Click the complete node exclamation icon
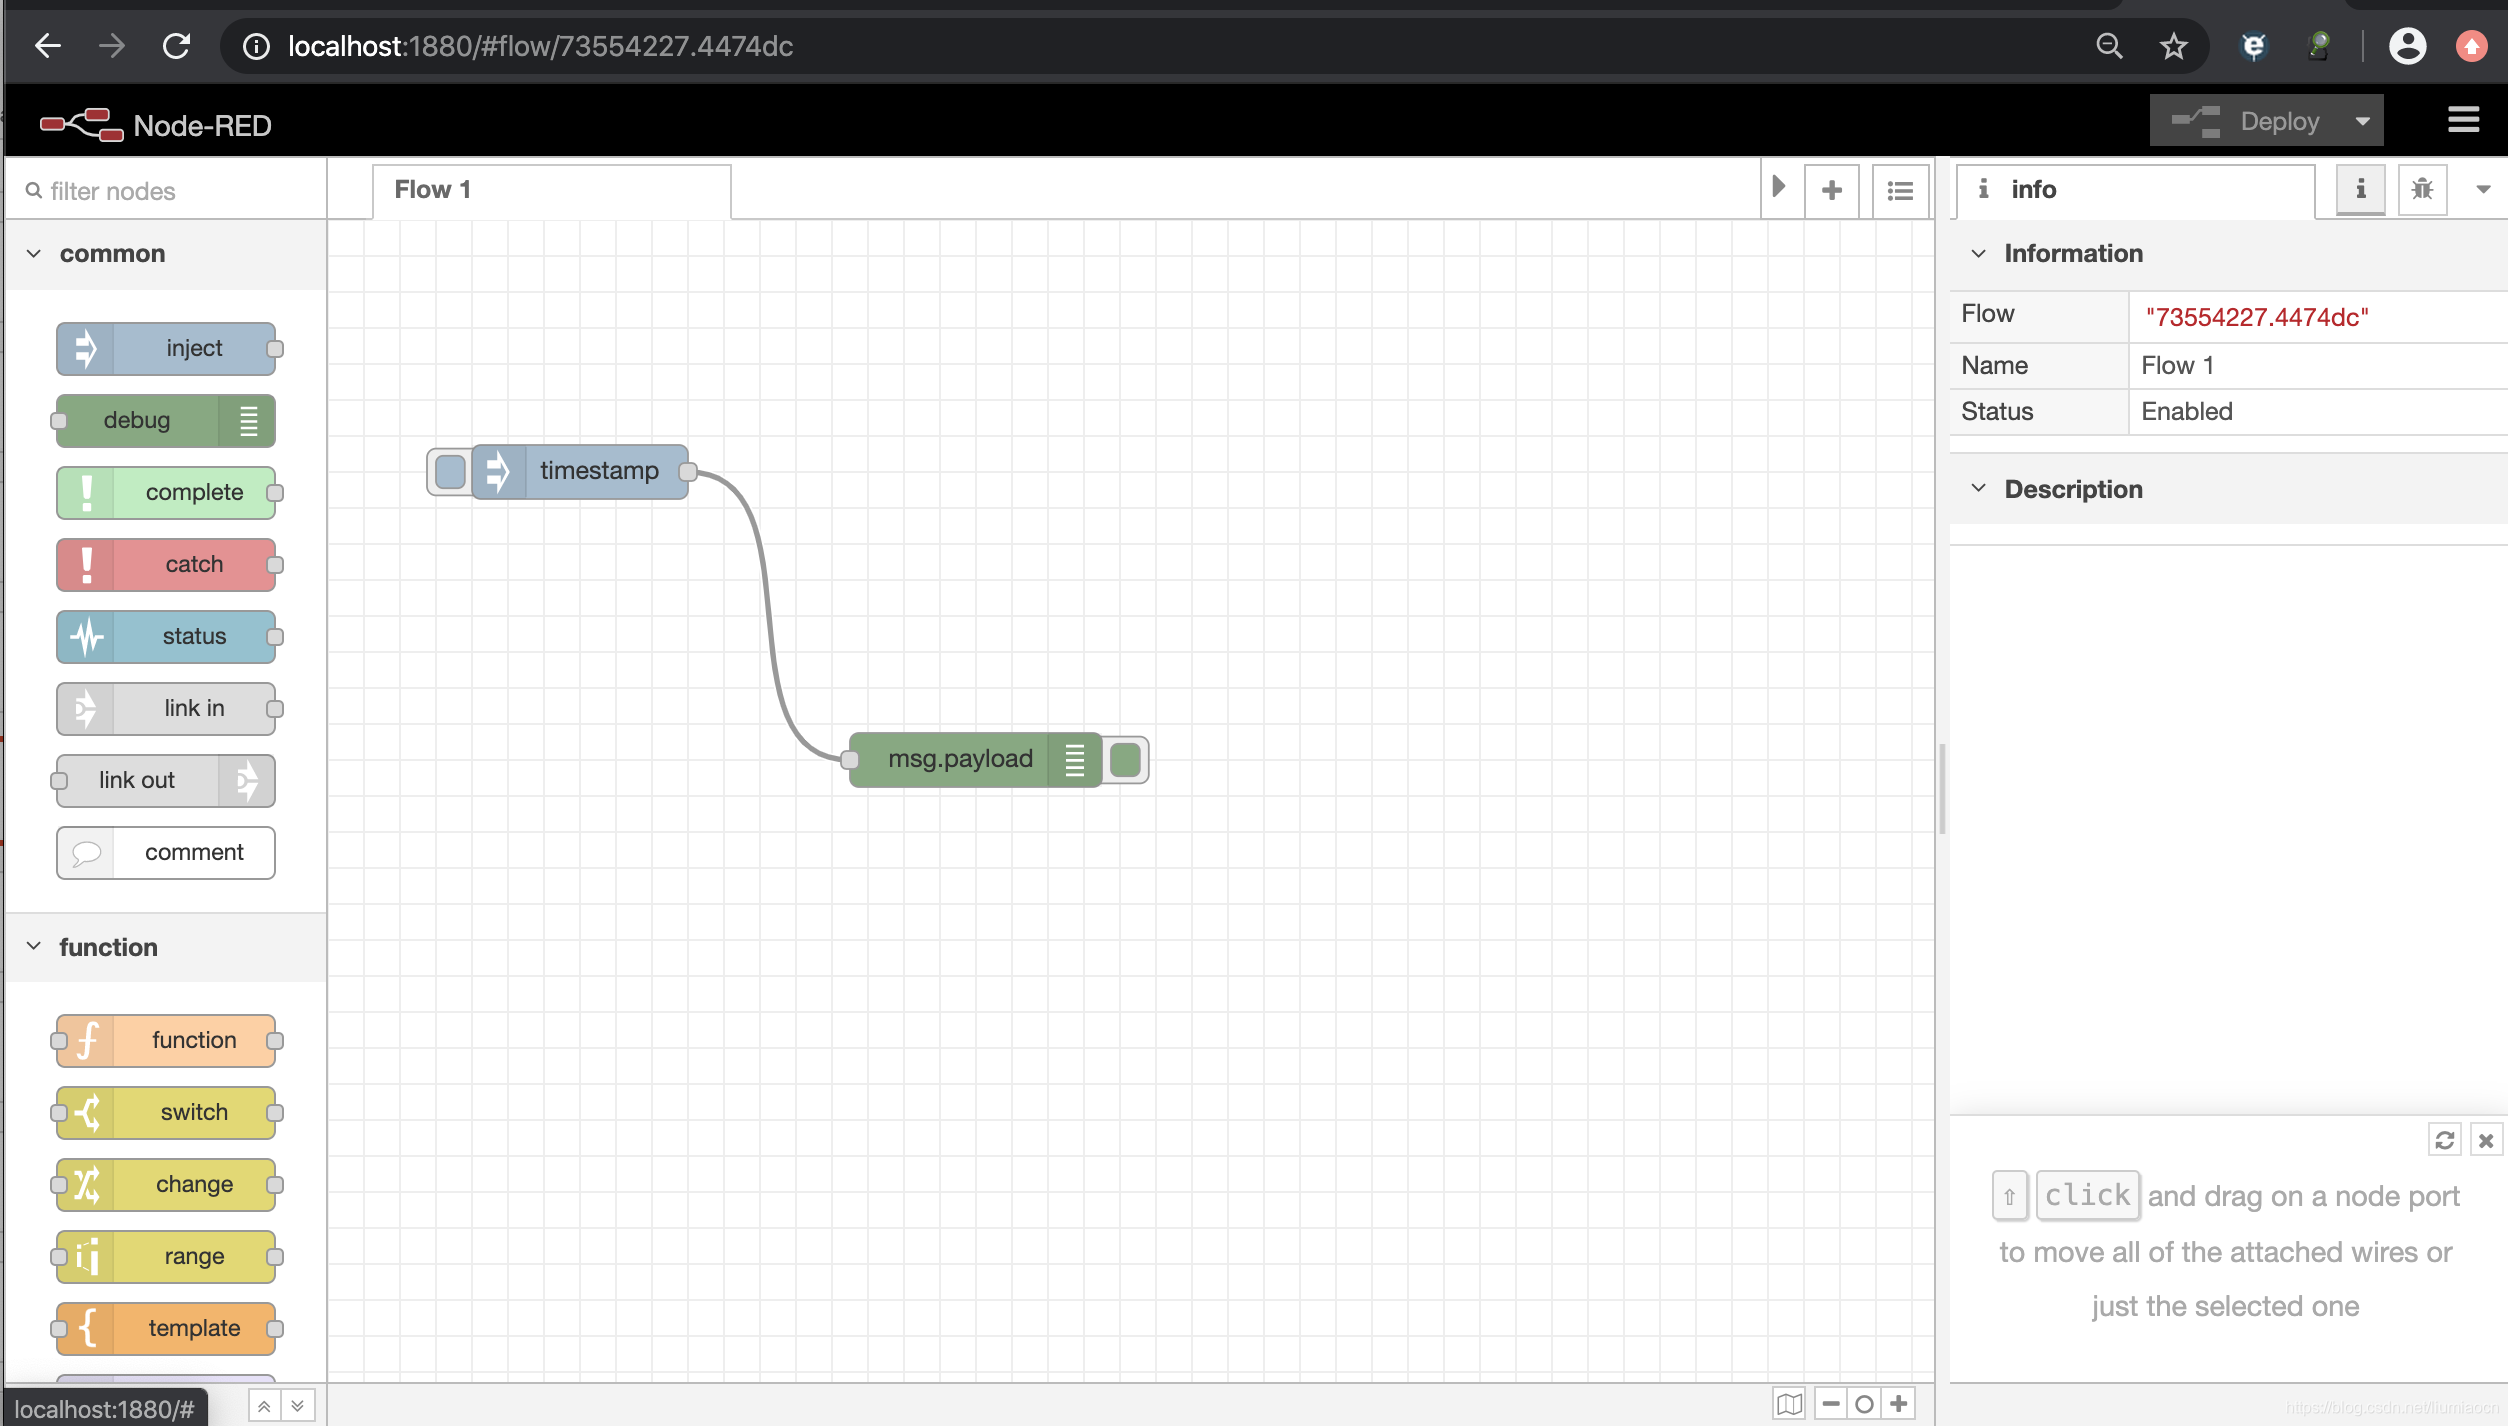This screenshot has width=2508, height=1426. (x=86, y=491)
